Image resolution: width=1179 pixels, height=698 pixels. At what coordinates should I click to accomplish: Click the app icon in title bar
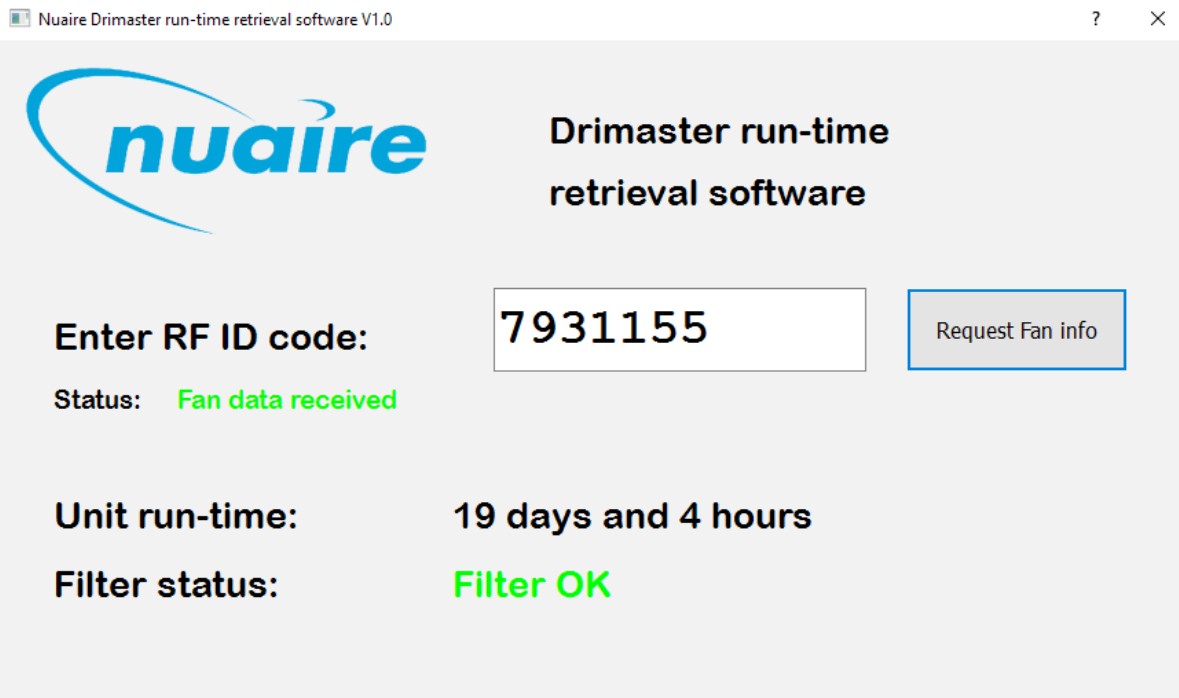point(19,19)
